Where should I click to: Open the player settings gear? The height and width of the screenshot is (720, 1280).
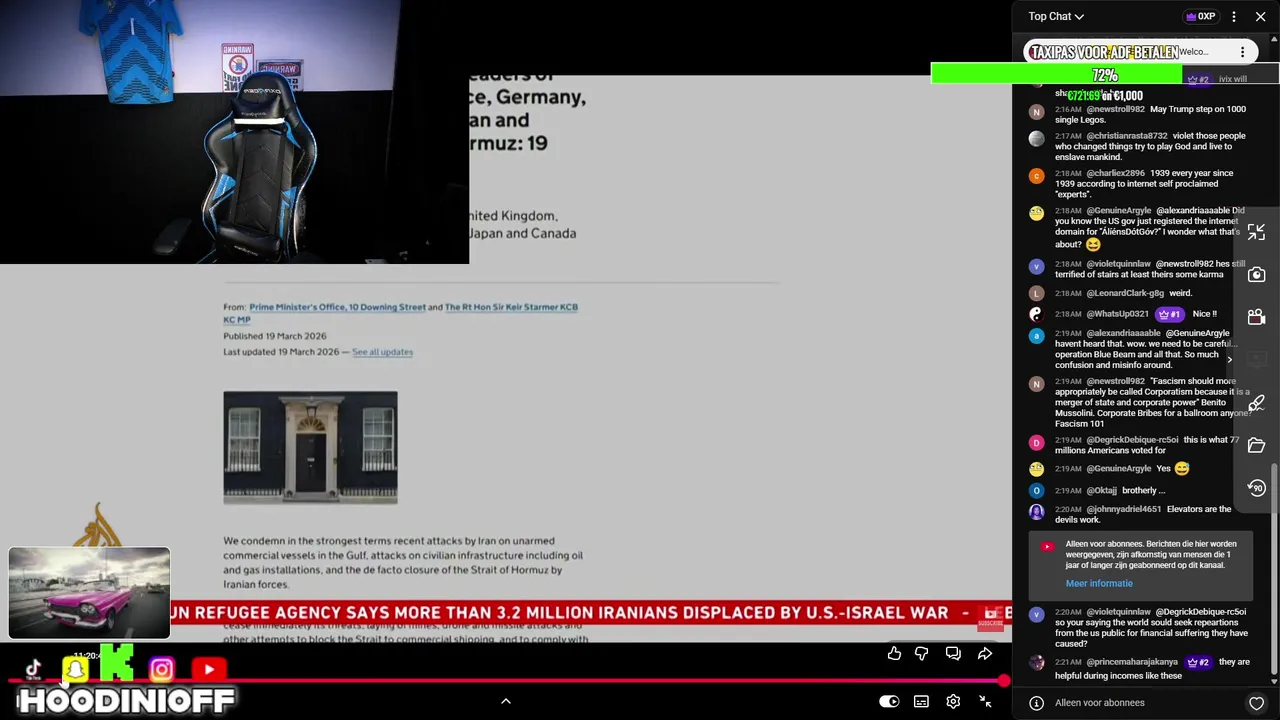pyautogui.click(x=953, y=701)
